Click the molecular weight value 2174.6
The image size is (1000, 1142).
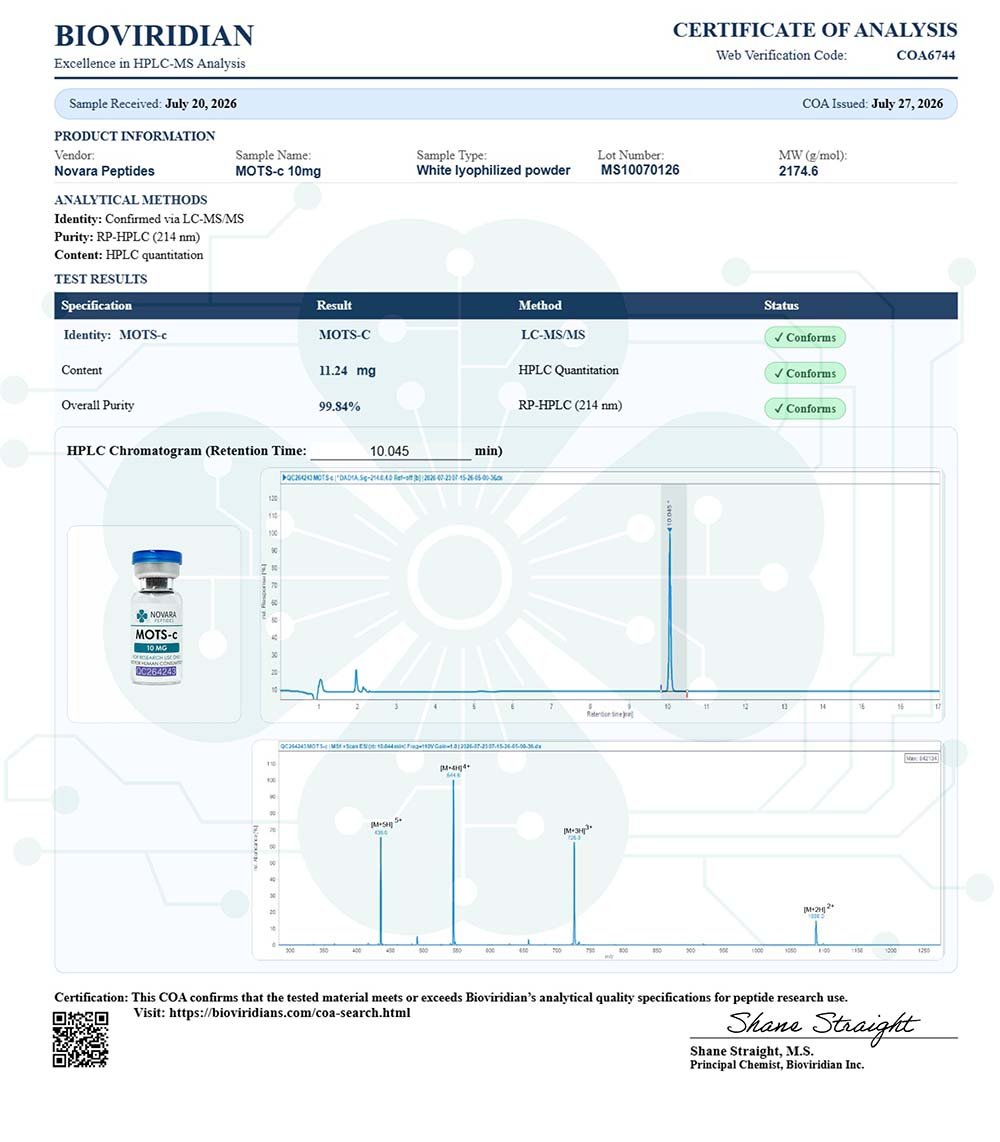[x=798, y=171]
